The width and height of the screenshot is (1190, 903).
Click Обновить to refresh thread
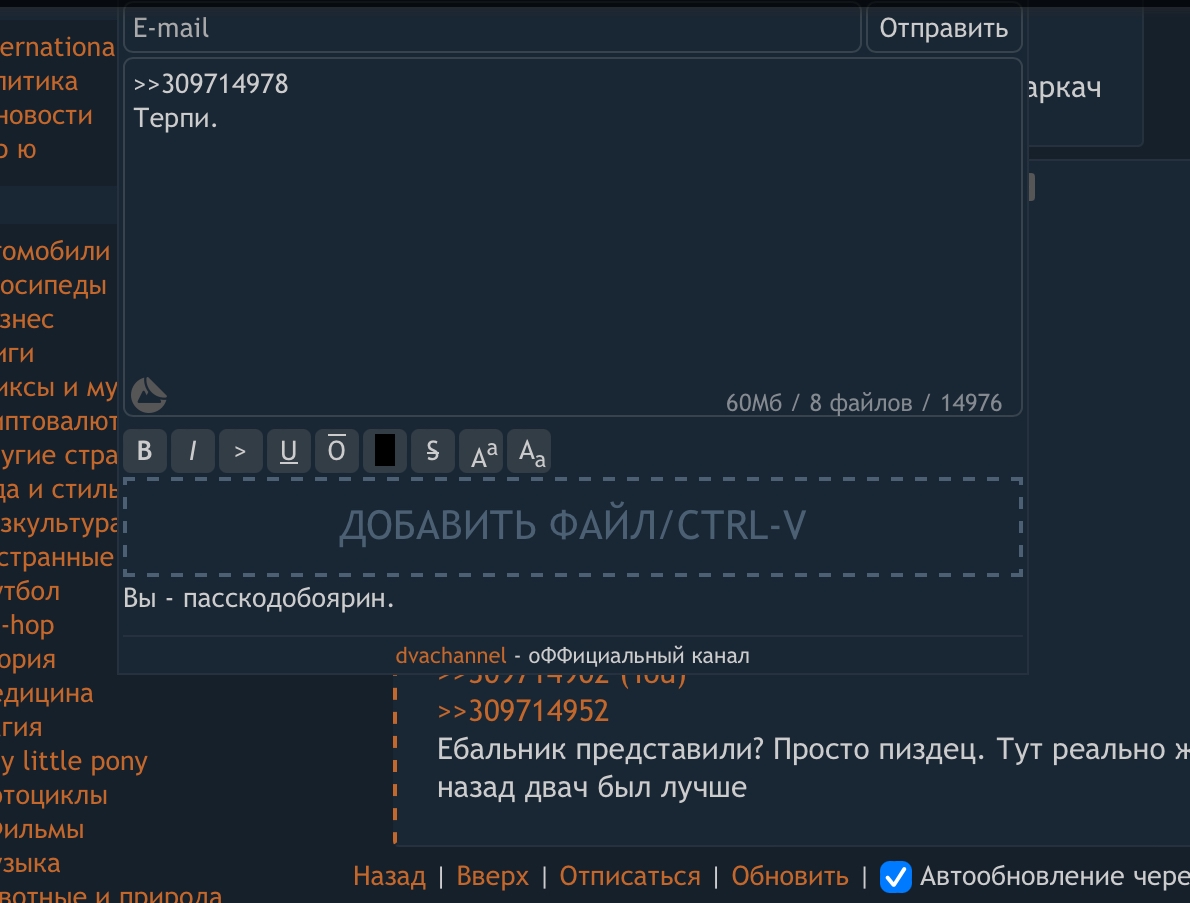click(x=790, y=876)
